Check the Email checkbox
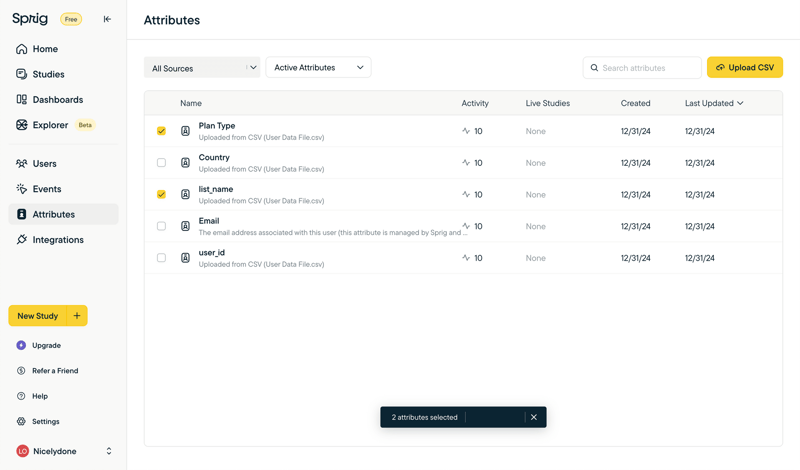Image resolution: width=800 pixels, height=470 pixels. point(161,226)
